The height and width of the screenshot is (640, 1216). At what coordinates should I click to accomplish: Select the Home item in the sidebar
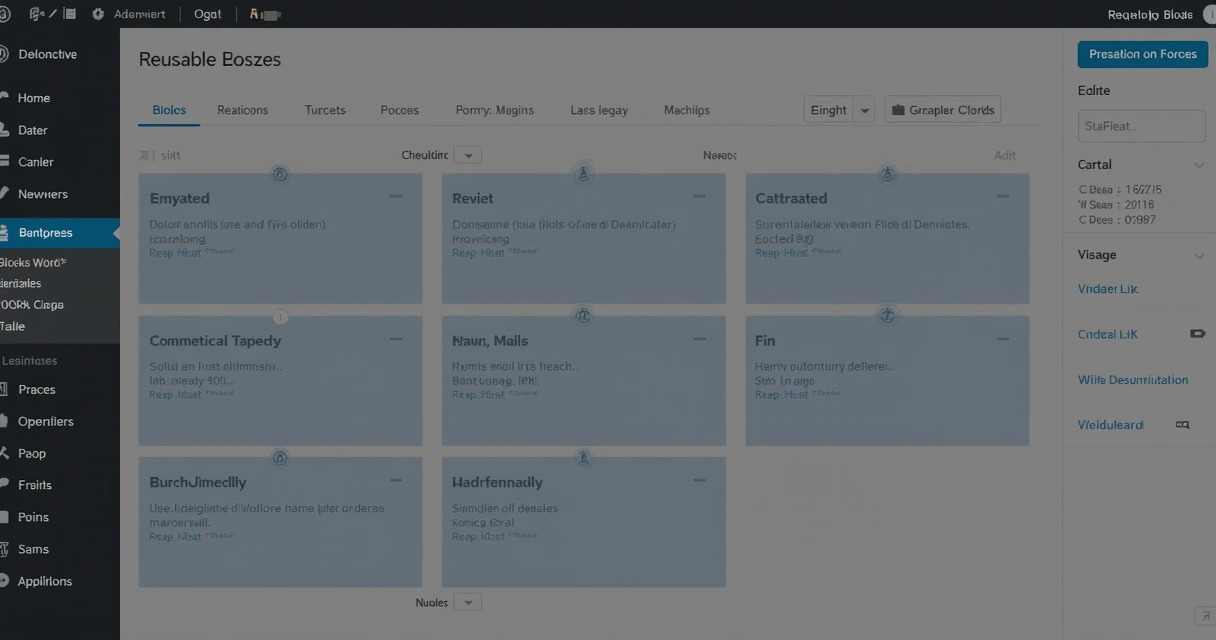pos(37,97)
